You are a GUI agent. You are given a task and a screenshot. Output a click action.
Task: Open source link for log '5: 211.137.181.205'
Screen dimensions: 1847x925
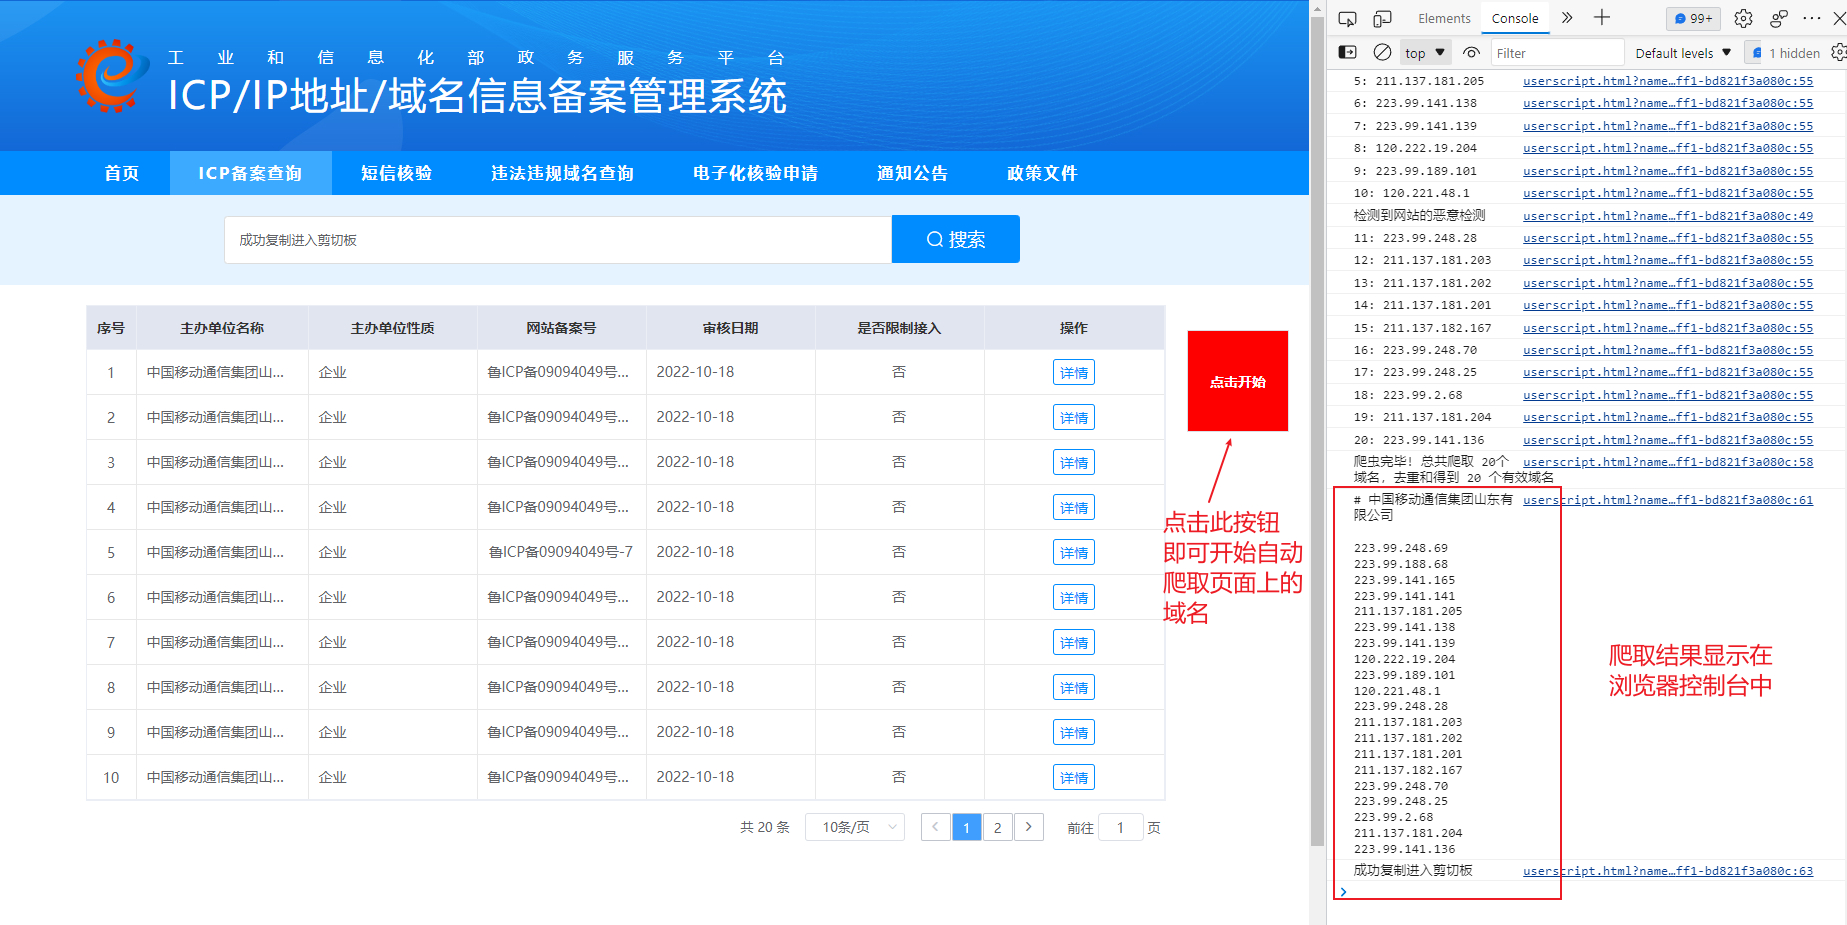pyautogui.click(x=1668, y=81)
